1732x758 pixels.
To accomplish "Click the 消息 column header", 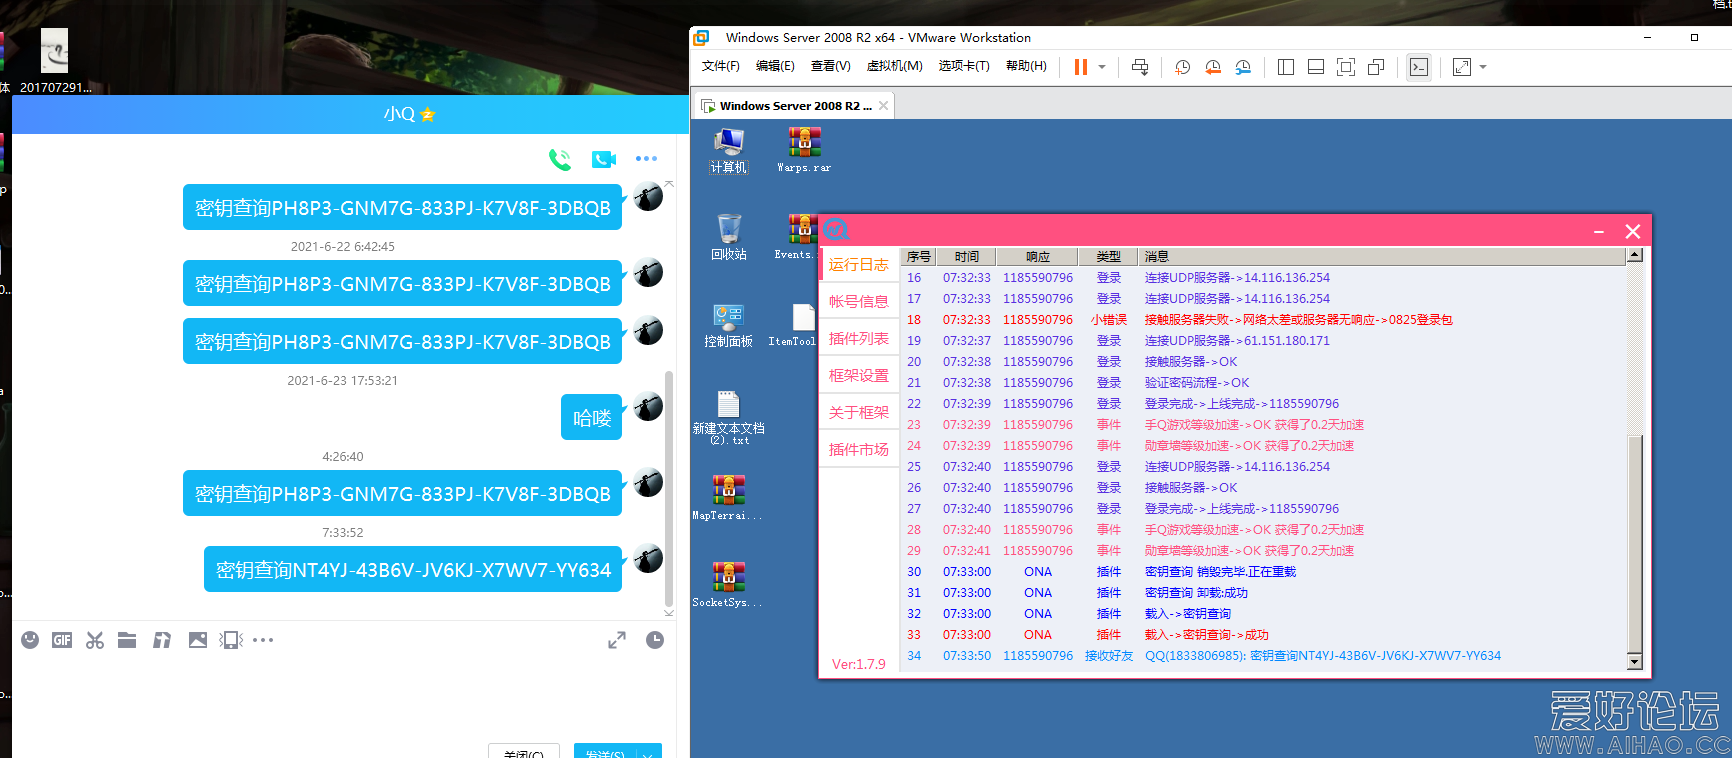I will (1383, 257).
